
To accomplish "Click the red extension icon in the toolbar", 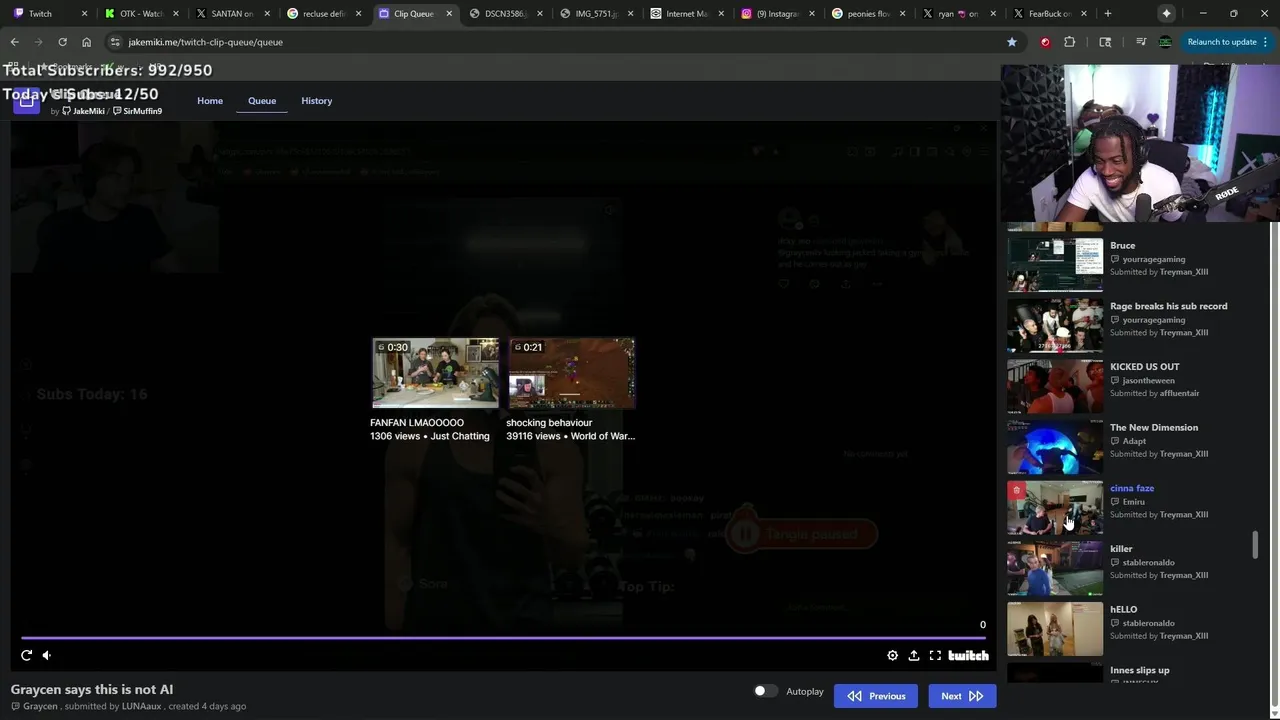I will pyautogui.click(x=1045, y=42).
